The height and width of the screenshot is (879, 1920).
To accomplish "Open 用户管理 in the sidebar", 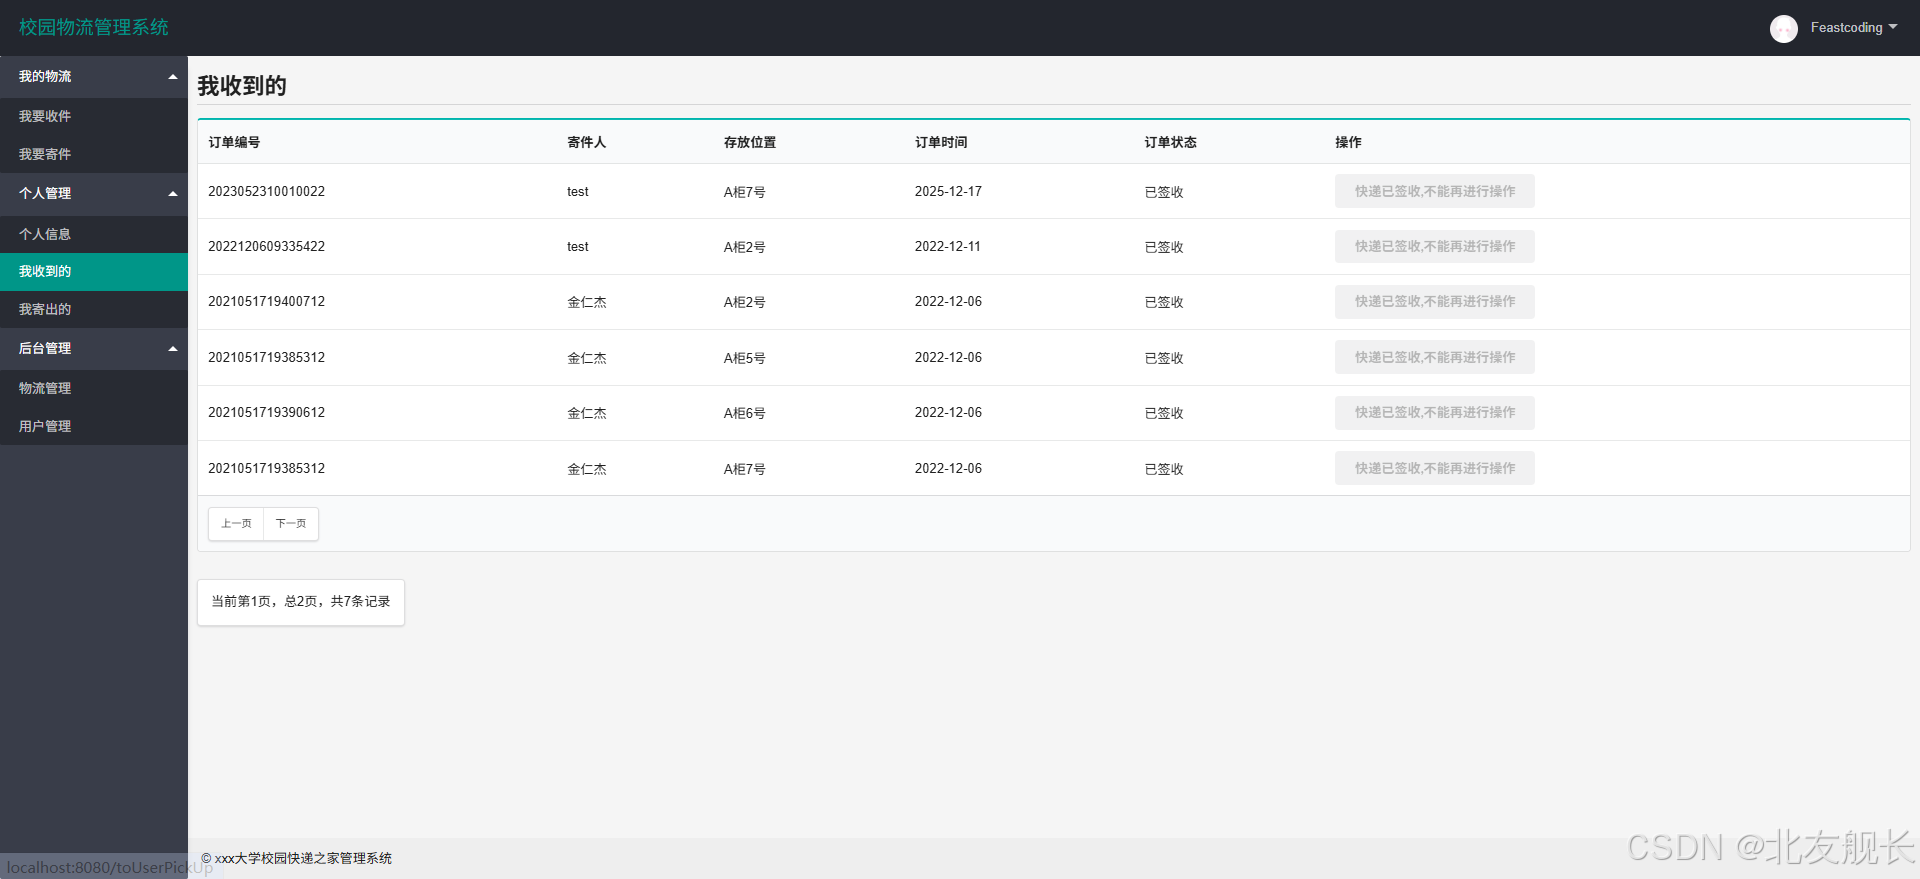I will 94,427.
